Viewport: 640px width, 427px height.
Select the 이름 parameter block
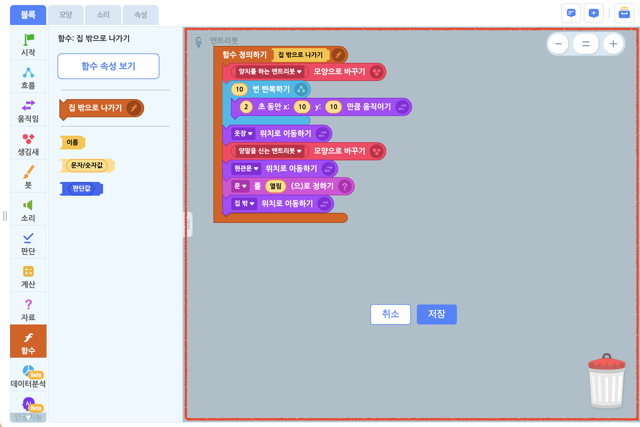pos(72,142)
